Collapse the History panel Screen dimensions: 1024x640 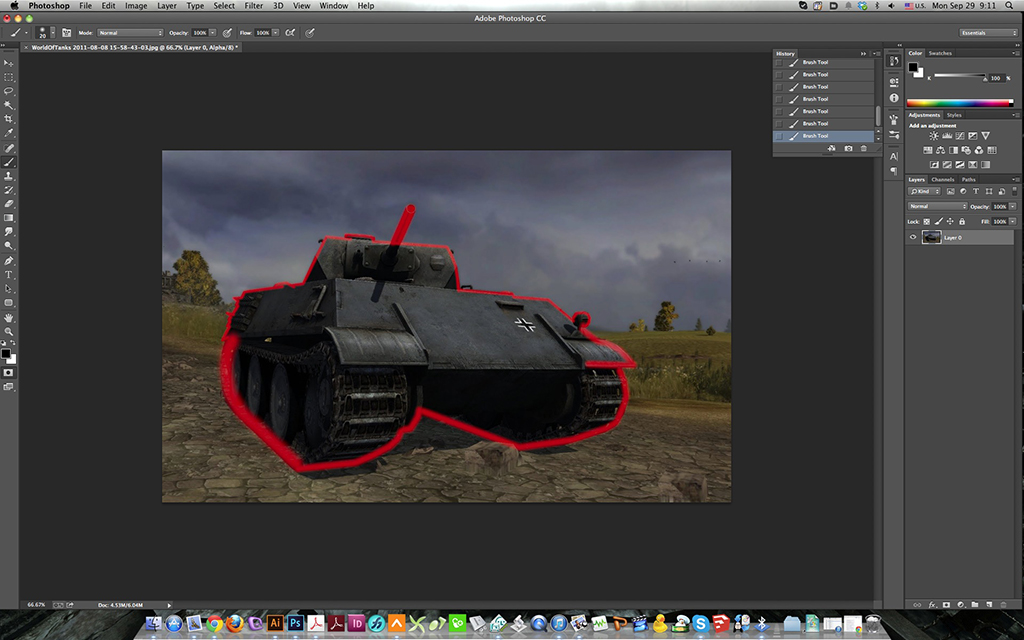(x=863, y=54)
